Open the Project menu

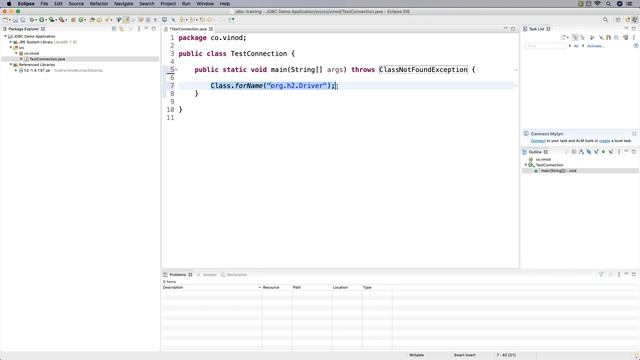tap(168, 4)
